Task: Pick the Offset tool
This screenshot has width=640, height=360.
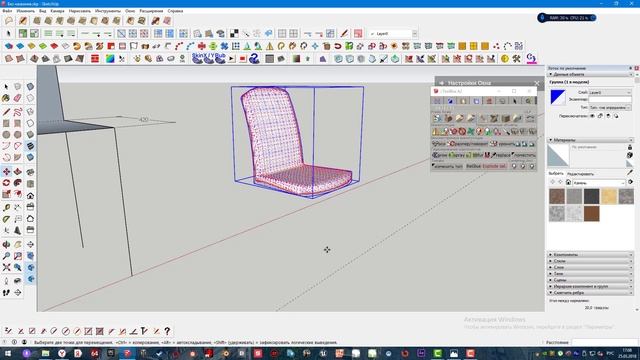Action: [x=18, y=195]
